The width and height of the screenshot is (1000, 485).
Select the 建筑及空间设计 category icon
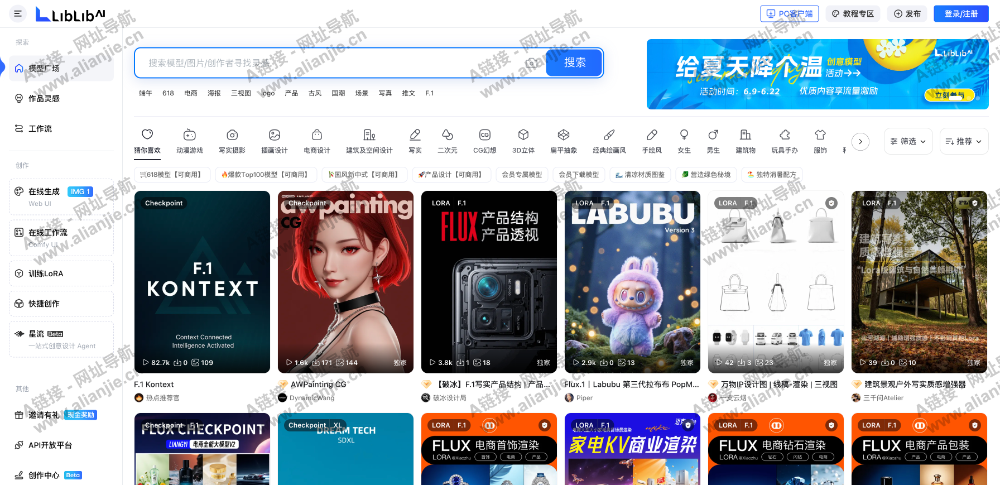[x=369, y=141]
